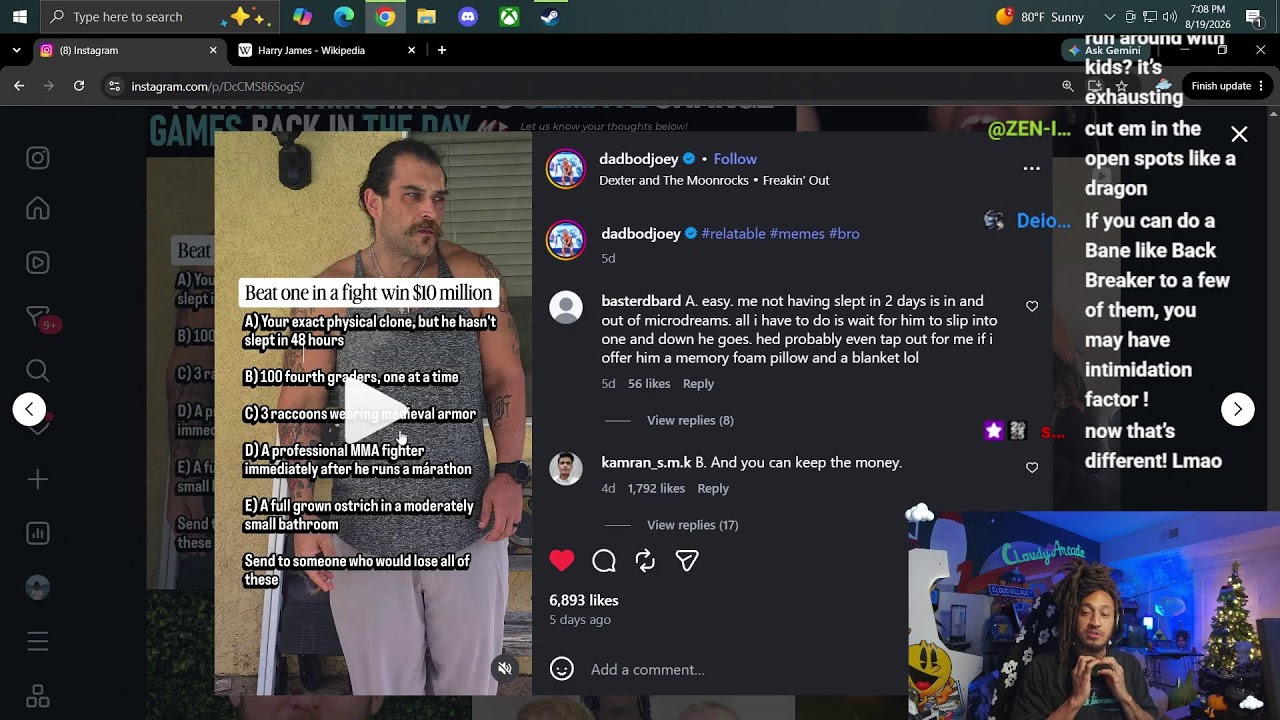This screenshot has height=720, width=1280.
Task: Open basterdbard's profile via username
Action: (641, 301)
